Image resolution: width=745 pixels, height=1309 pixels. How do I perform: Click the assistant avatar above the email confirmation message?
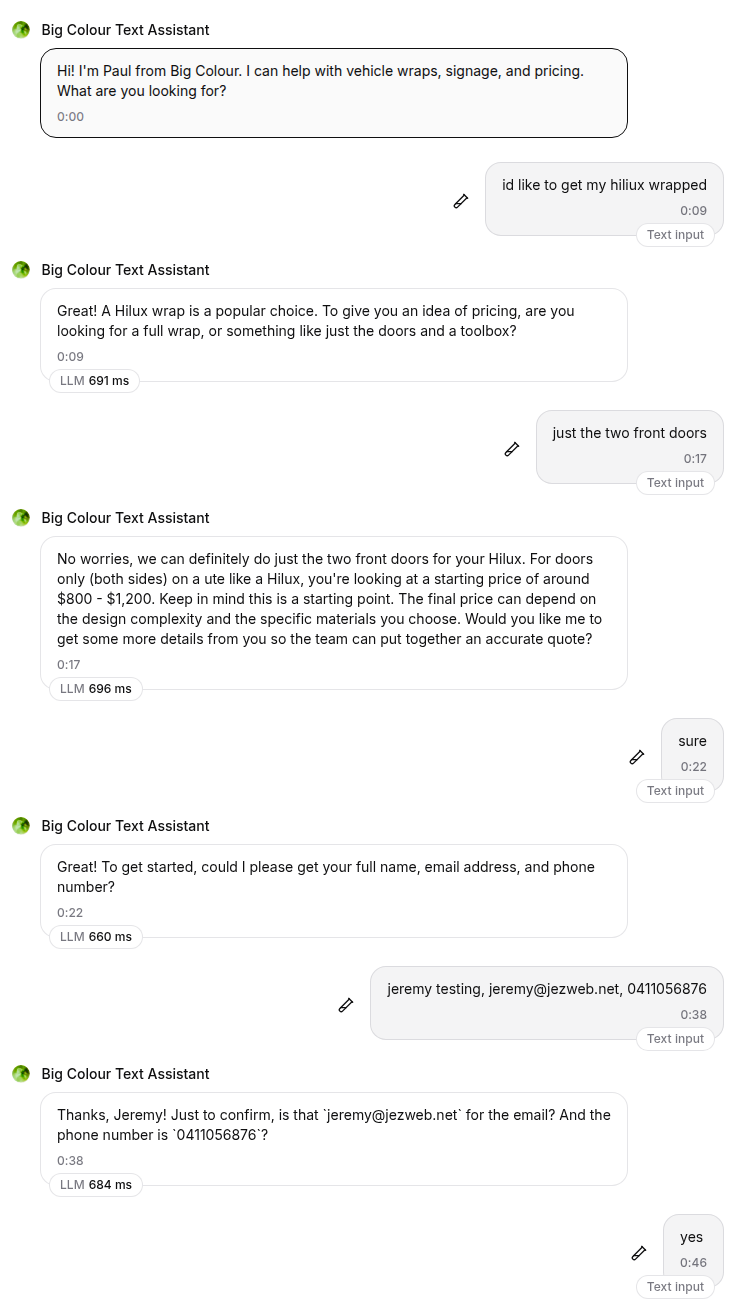click(x=21, y=1074)
